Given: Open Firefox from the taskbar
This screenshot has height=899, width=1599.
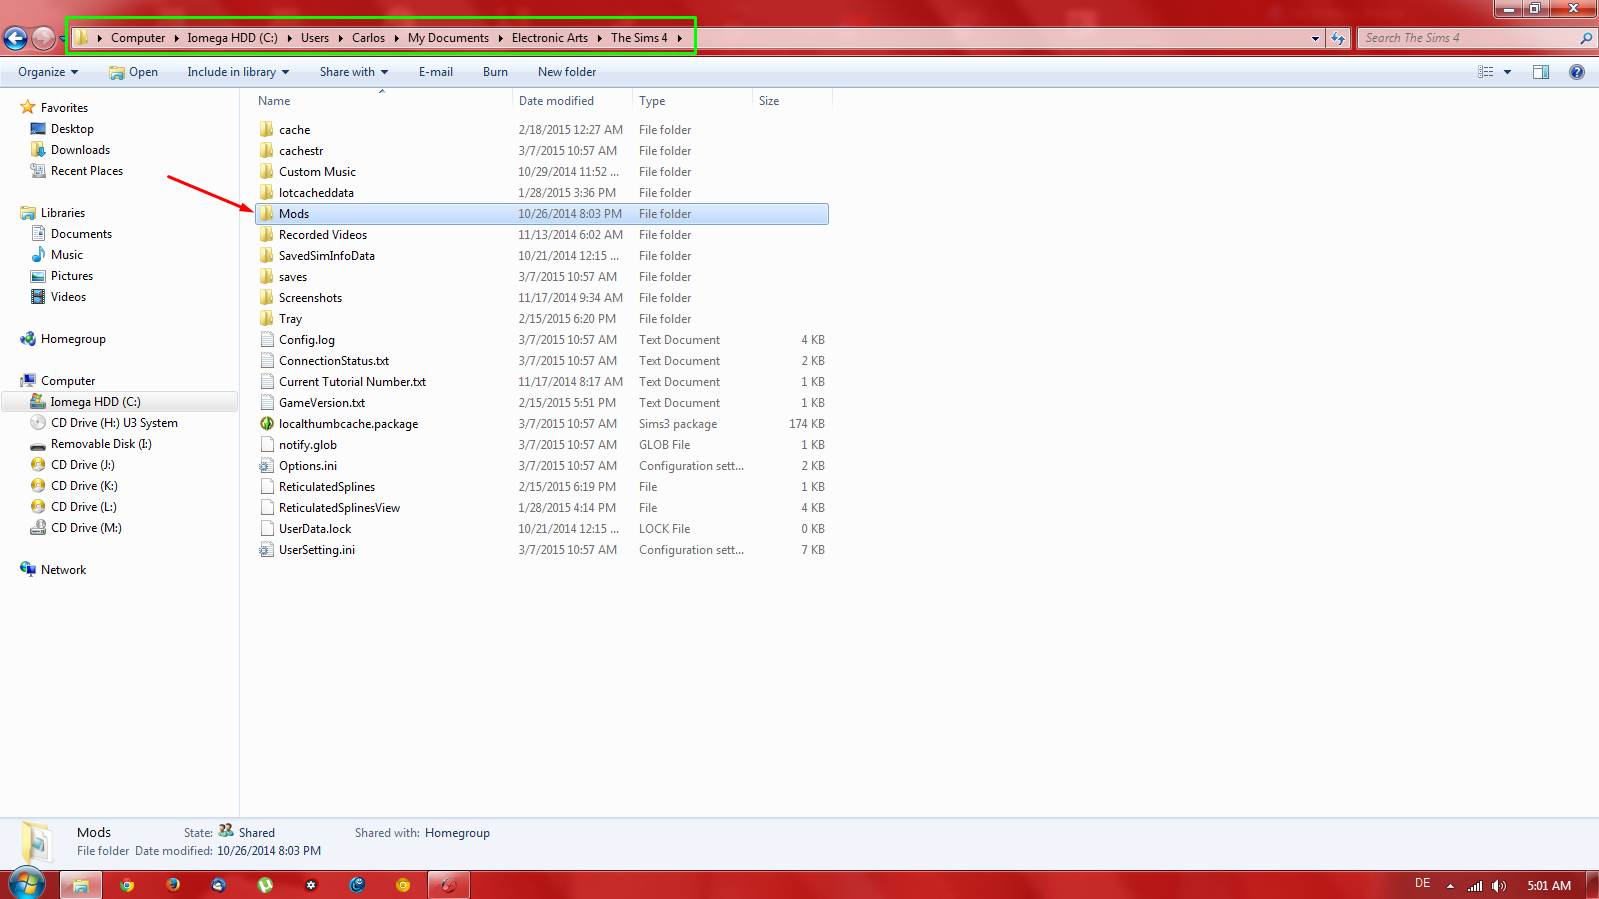Looking at the screenshot, I should pyautogui.click(x=173, y=885).
